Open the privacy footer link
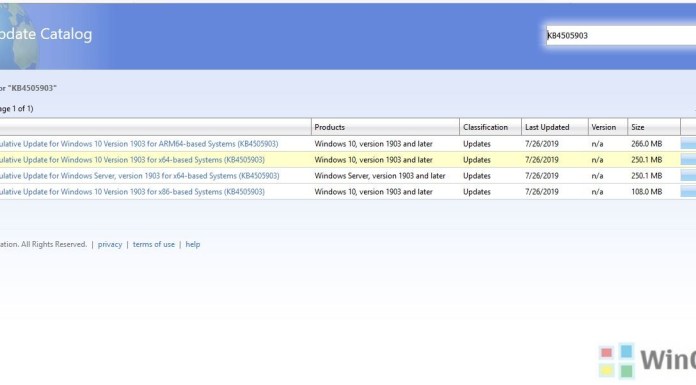 click(110, 244)
